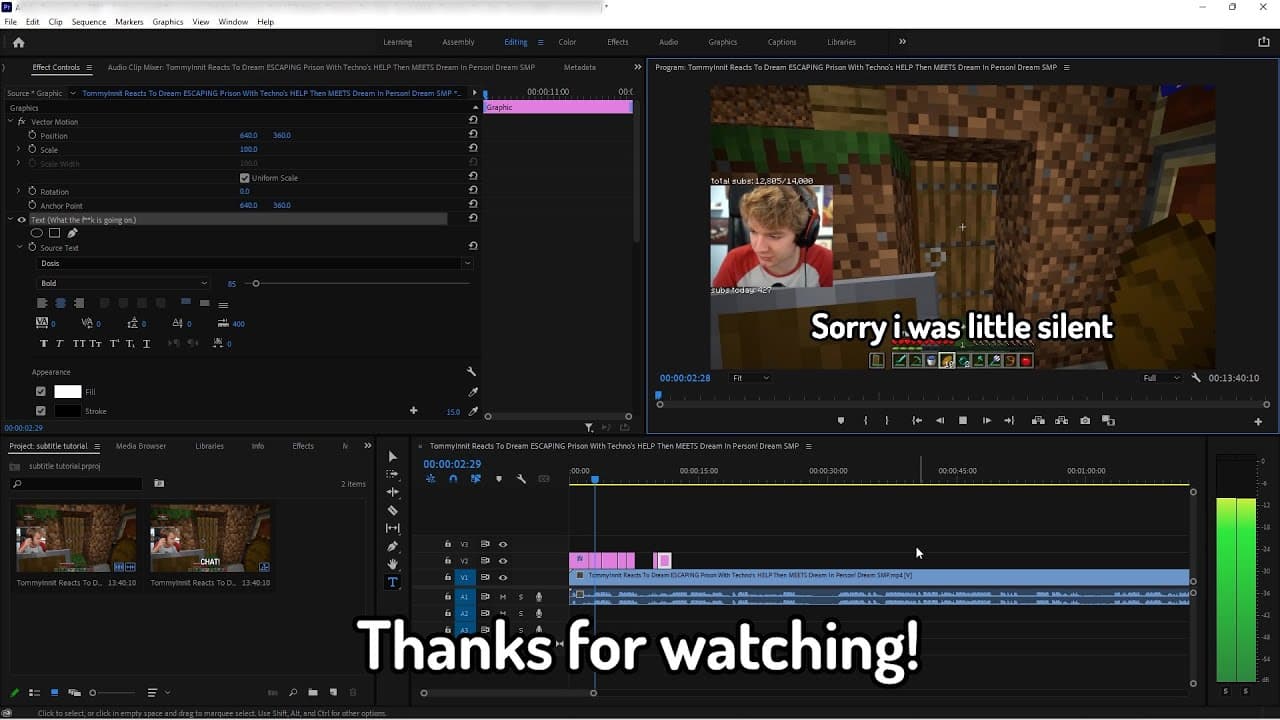Select the Hand tool

click(x=392, y=564)
